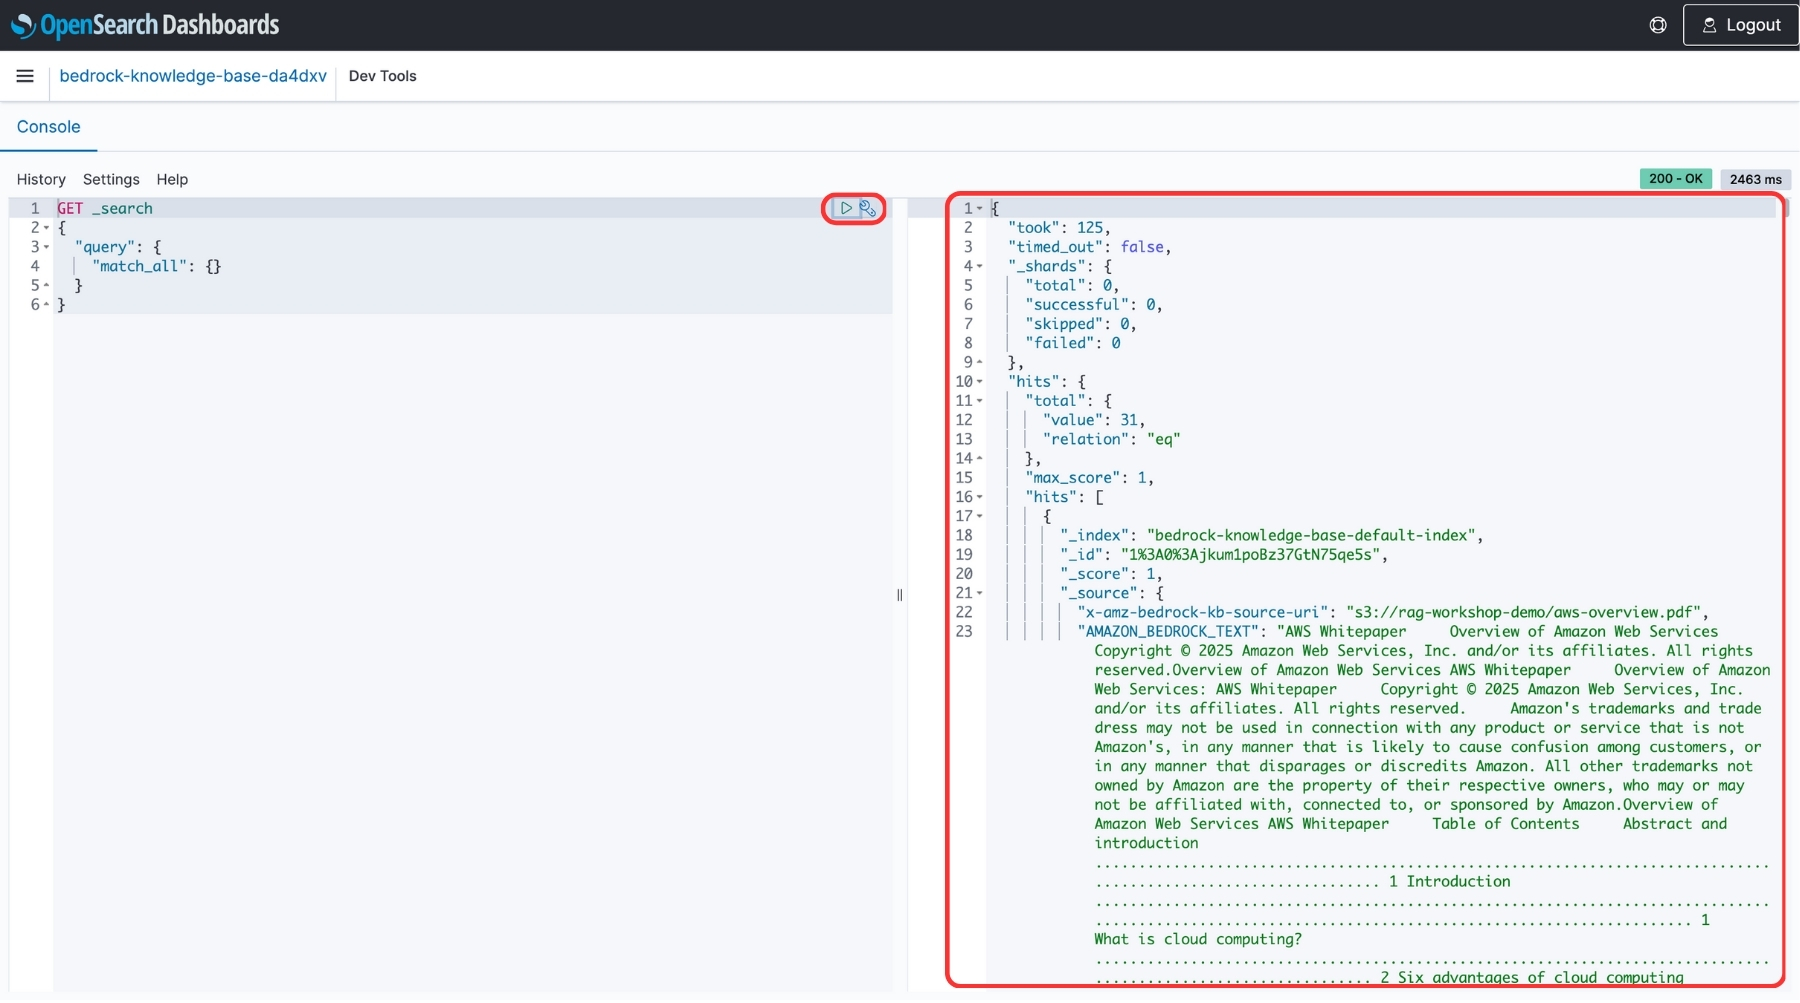Open the bedrock-knowledge-base-da4dxv breadcrumb link
This screenshot has height=1003, width=1800.
tap(193, 76)
